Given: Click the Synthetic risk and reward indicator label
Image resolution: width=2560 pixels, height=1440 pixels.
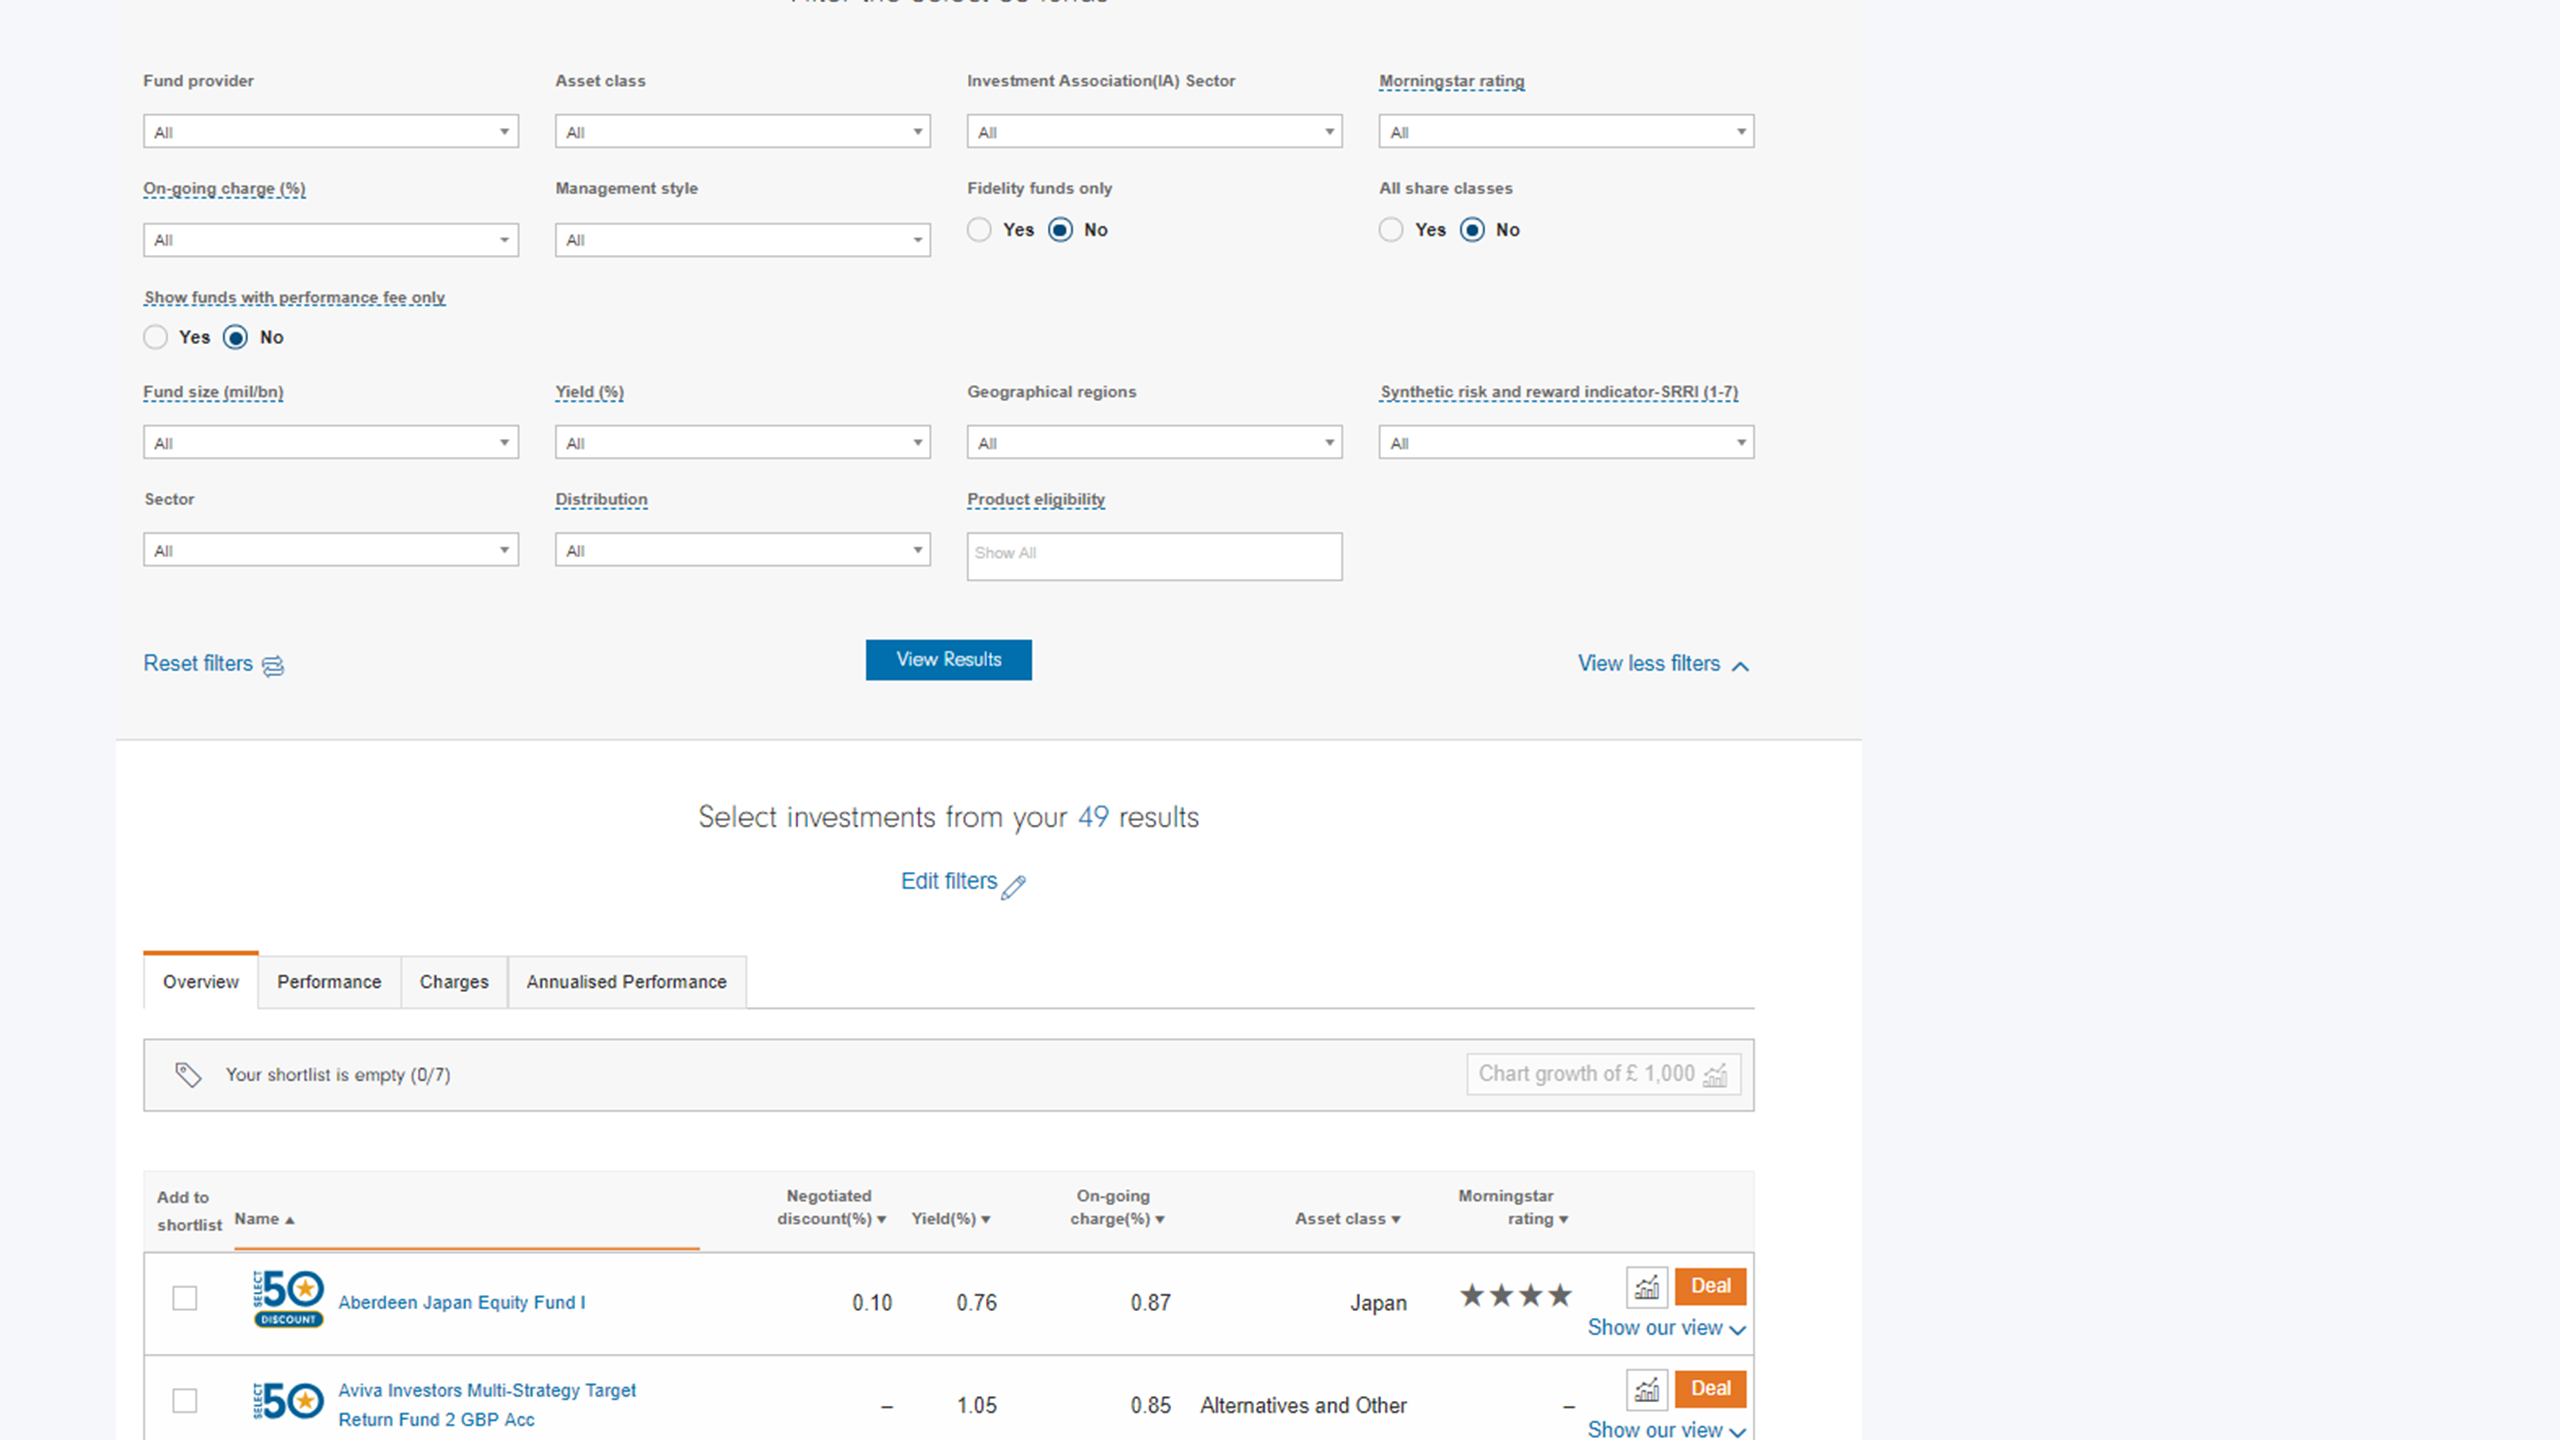Looking at the screenshot, I should tap(1559, 392).
